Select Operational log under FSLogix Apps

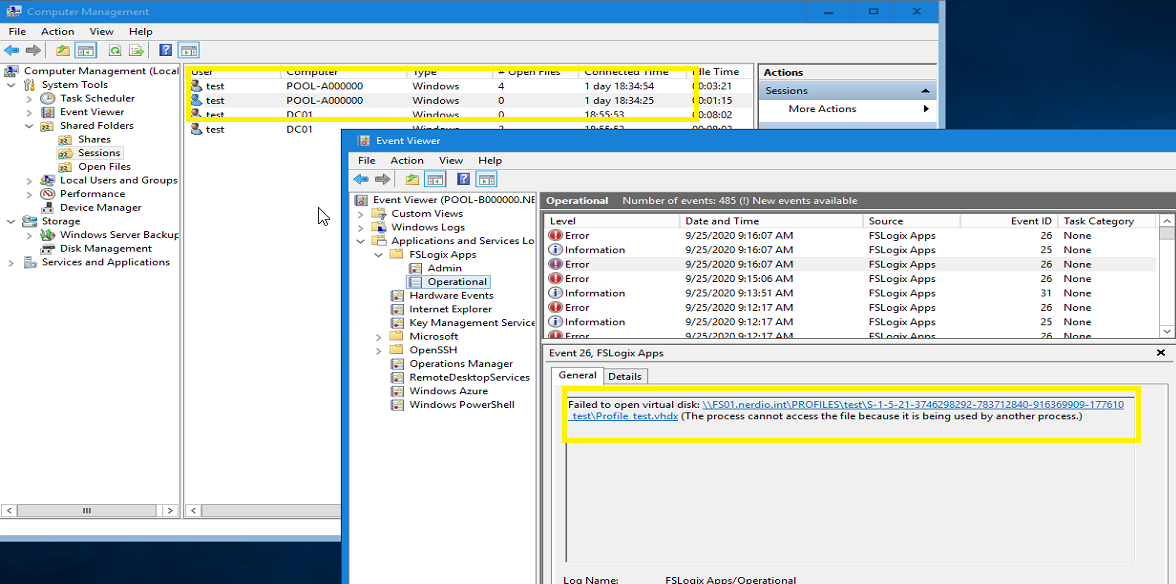point(458,282)
